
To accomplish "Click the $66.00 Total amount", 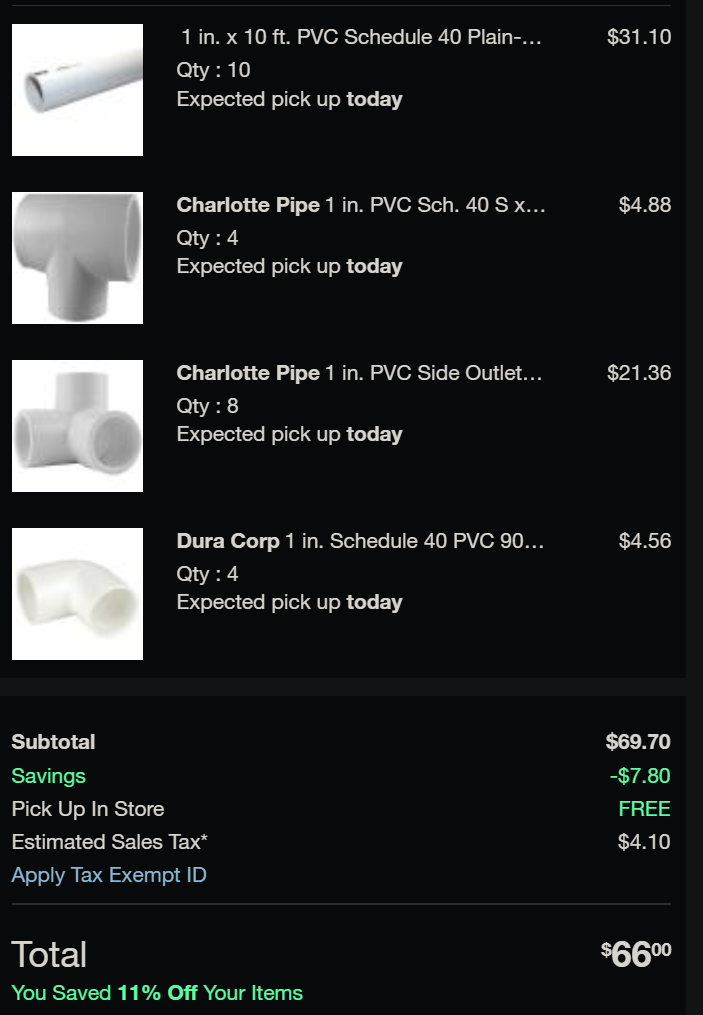I will click(x=636, y=954).
